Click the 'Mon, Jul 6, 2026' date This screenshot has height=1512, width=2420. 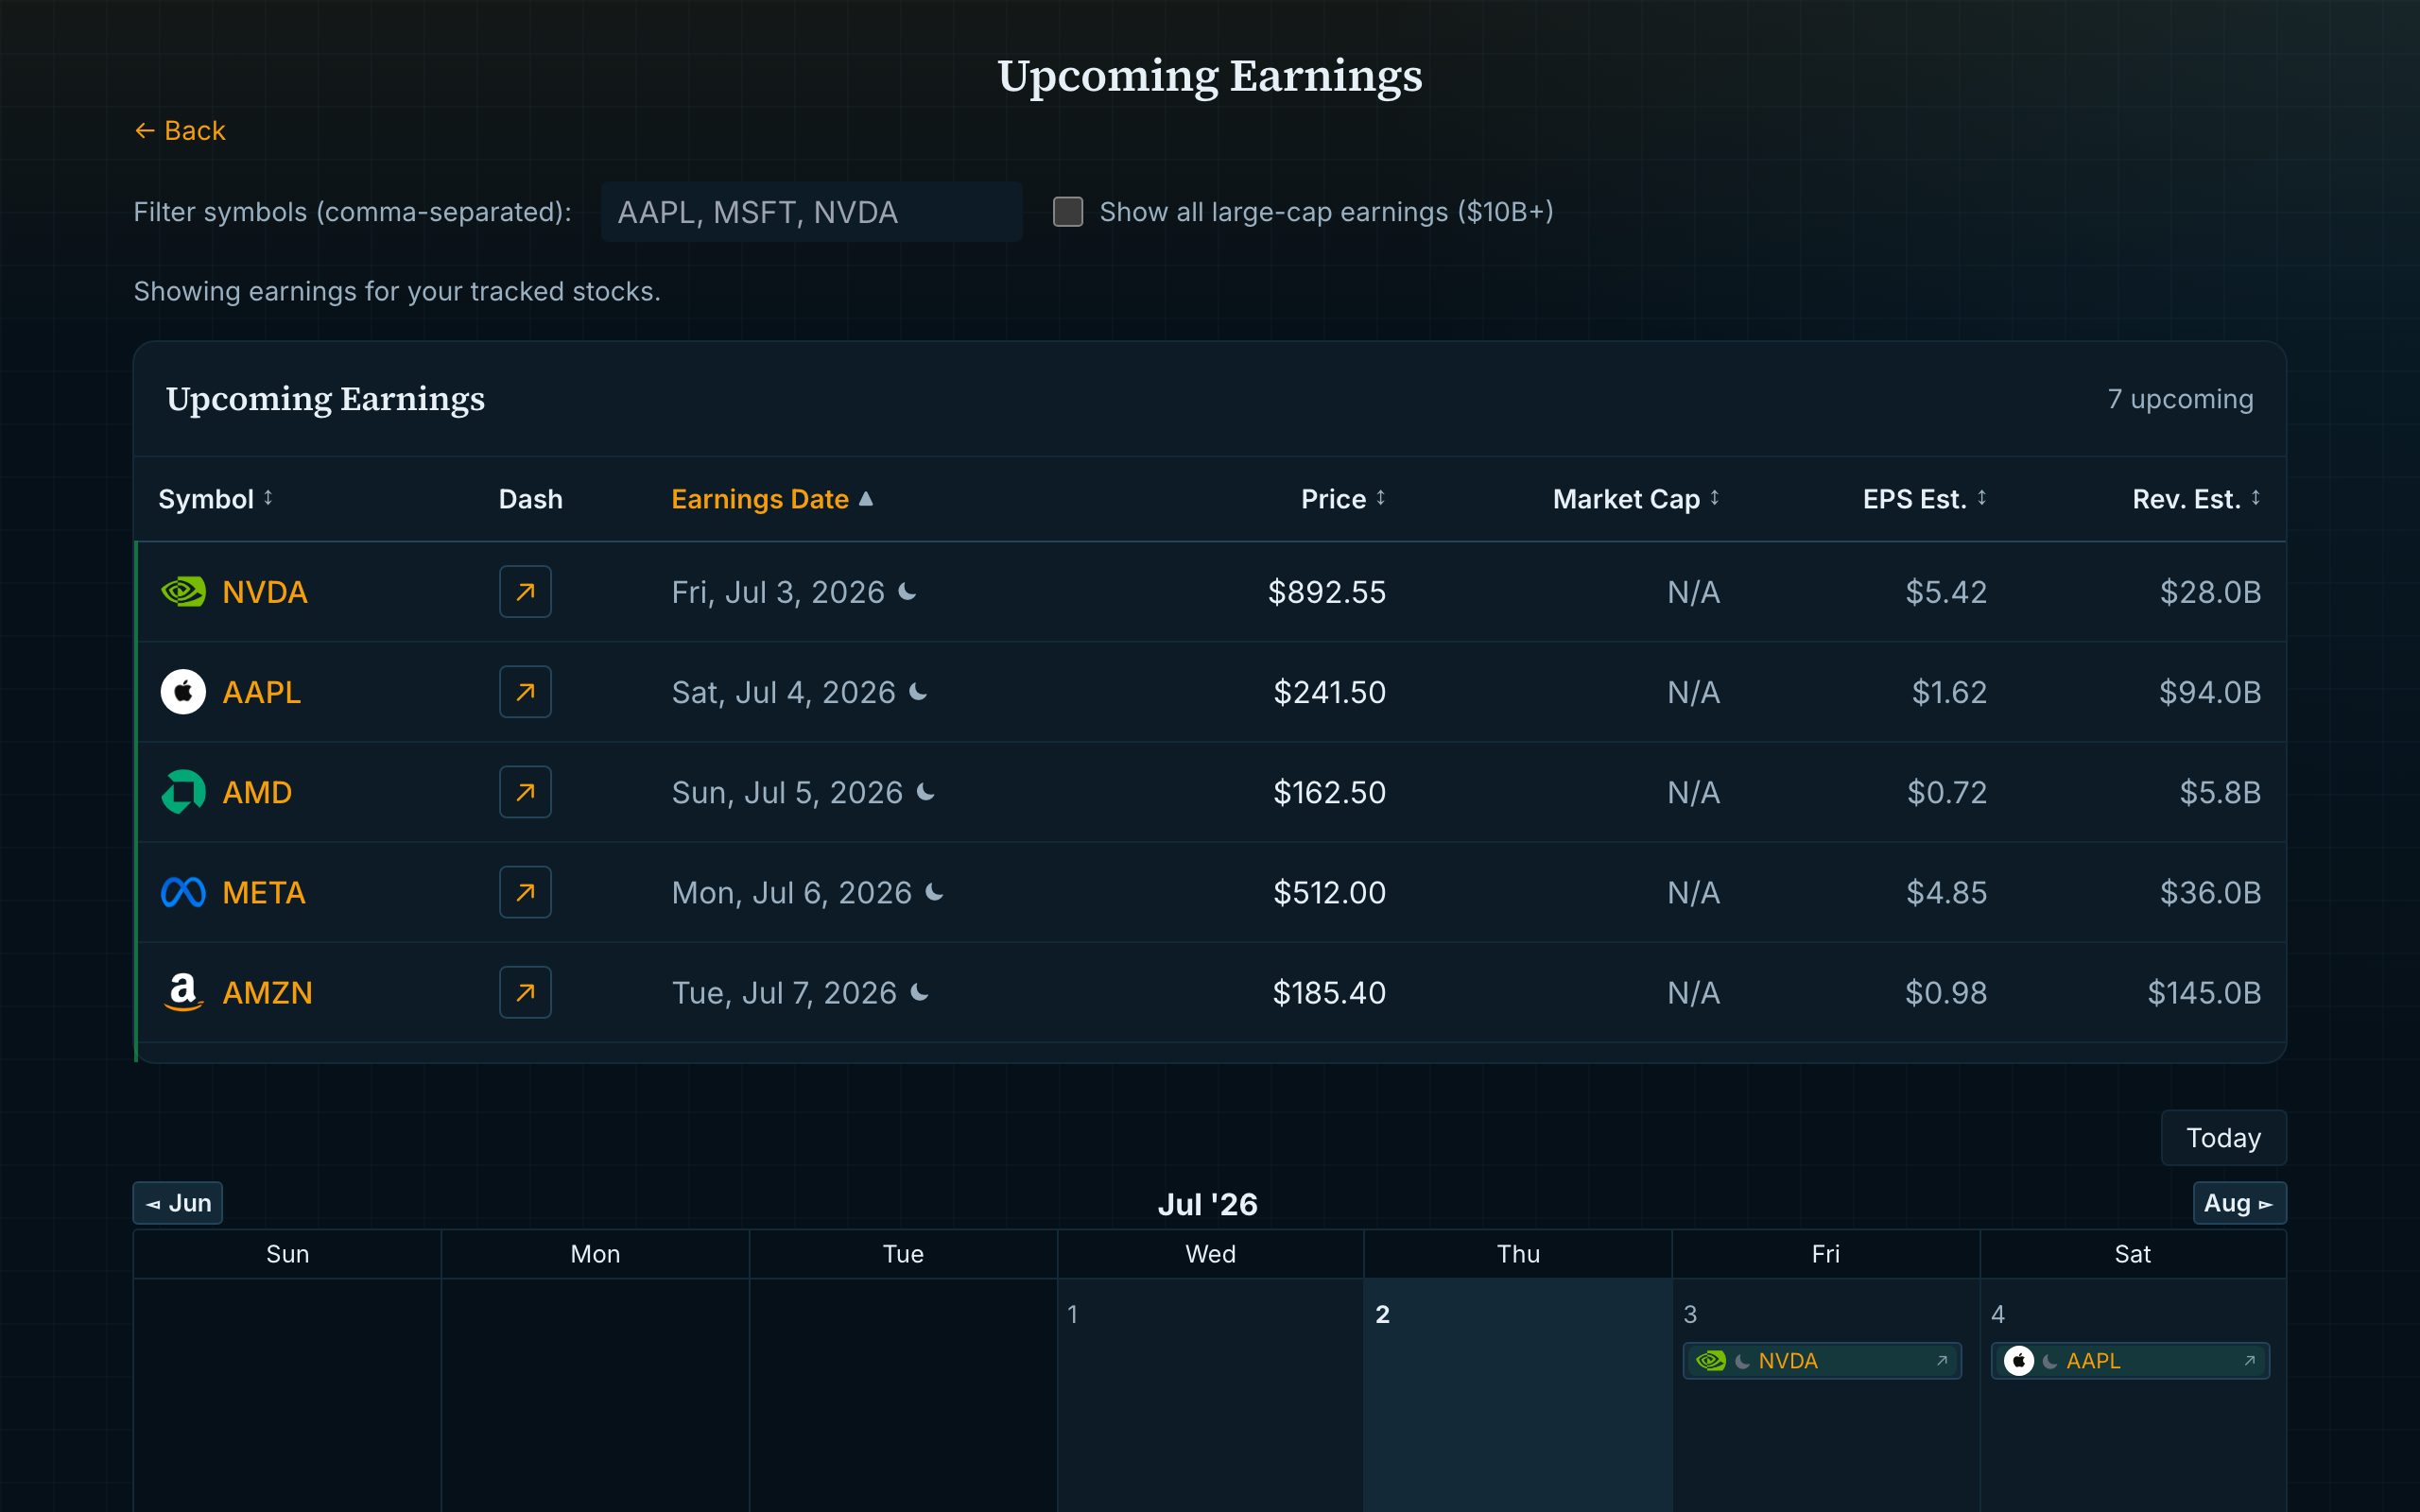[791, 892]
